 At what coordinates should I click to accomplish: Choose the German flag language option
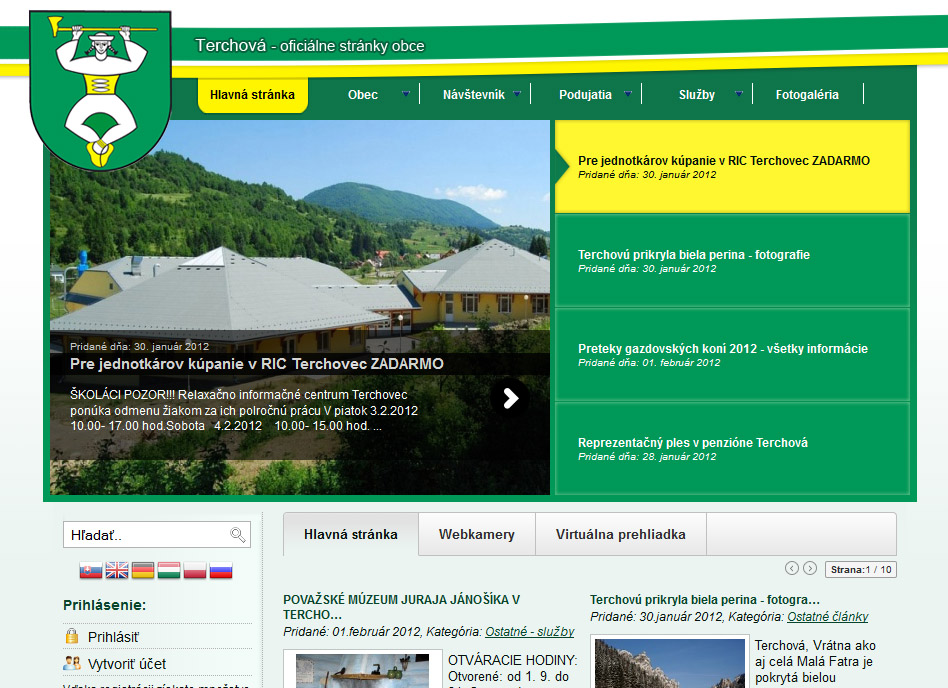click(x=143, y=570)
